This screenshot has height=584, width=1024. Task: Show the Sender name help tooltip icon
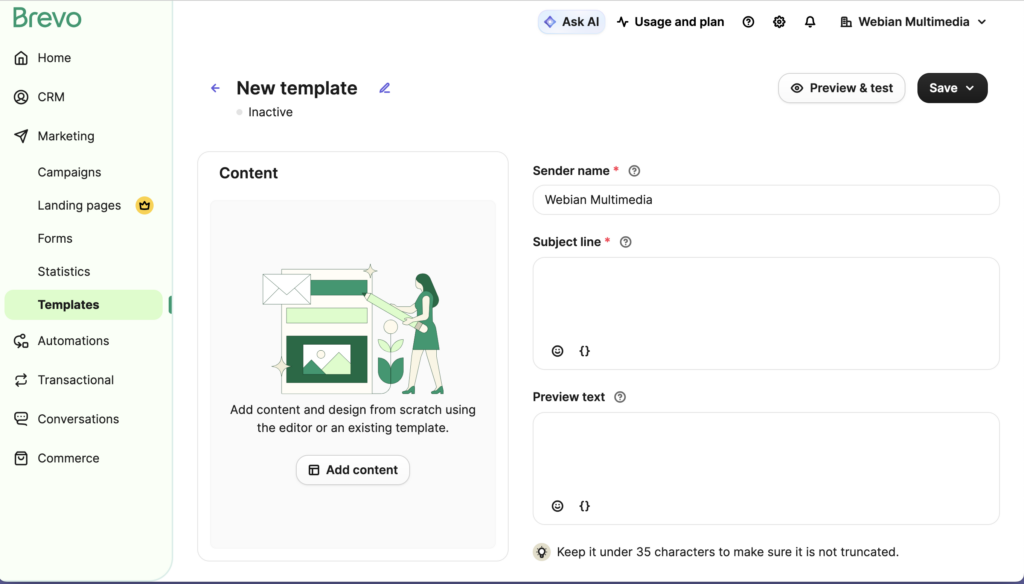click(634, 171)
